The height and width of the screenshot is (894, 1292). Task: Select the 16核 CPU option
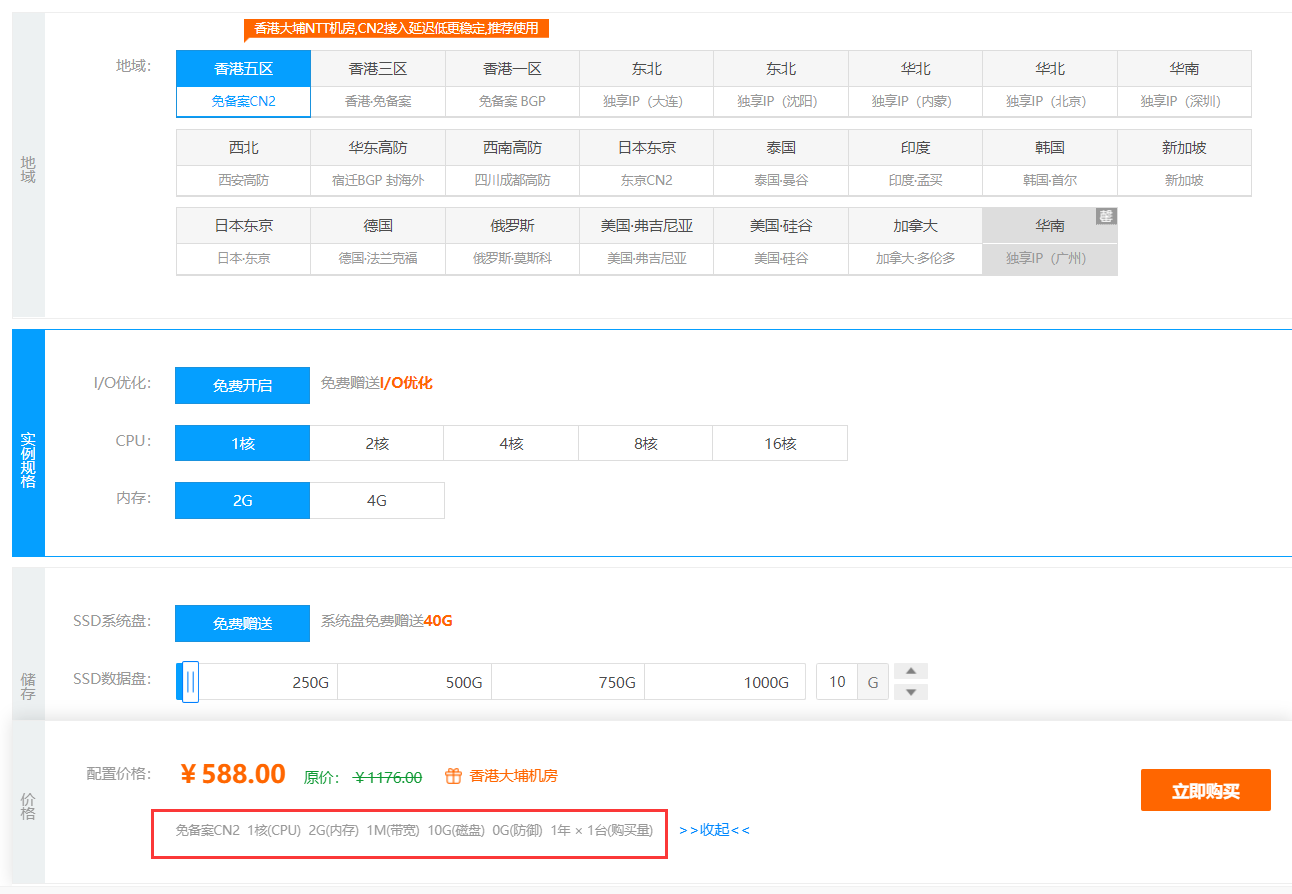pos(780,443)
